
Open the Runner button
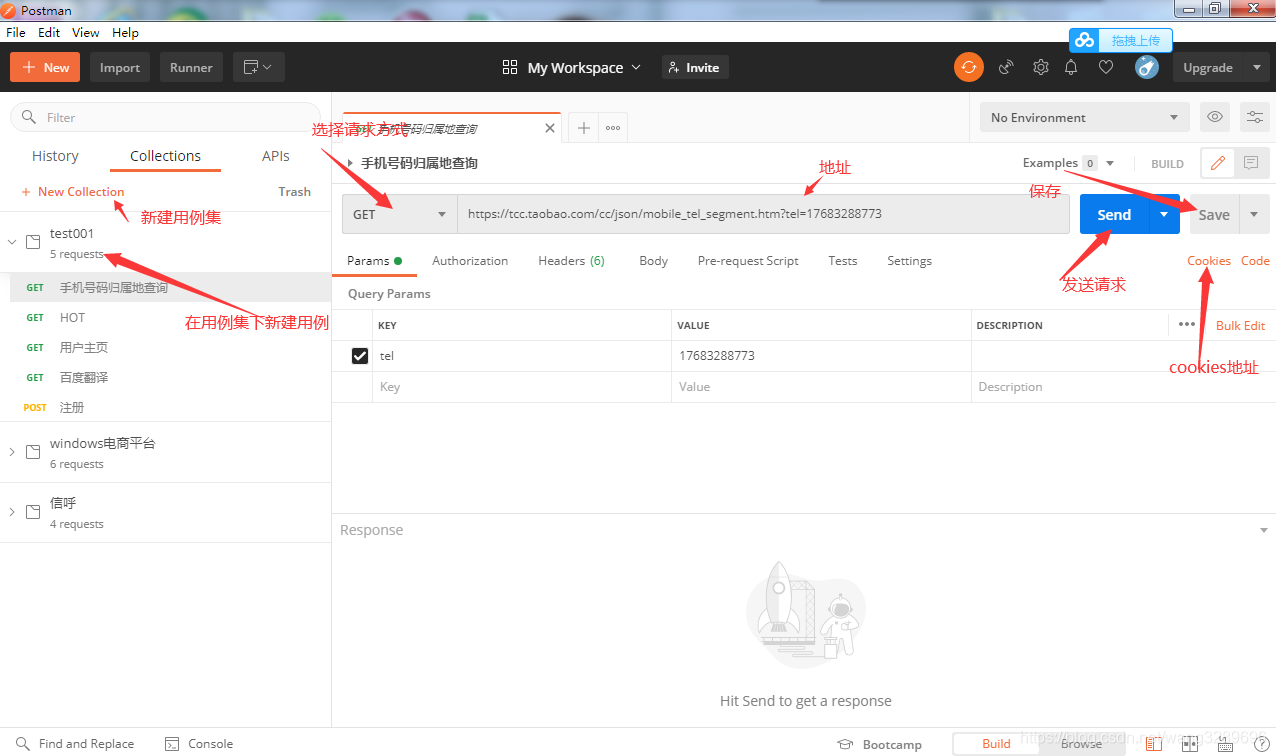click(x=191, y=67)
